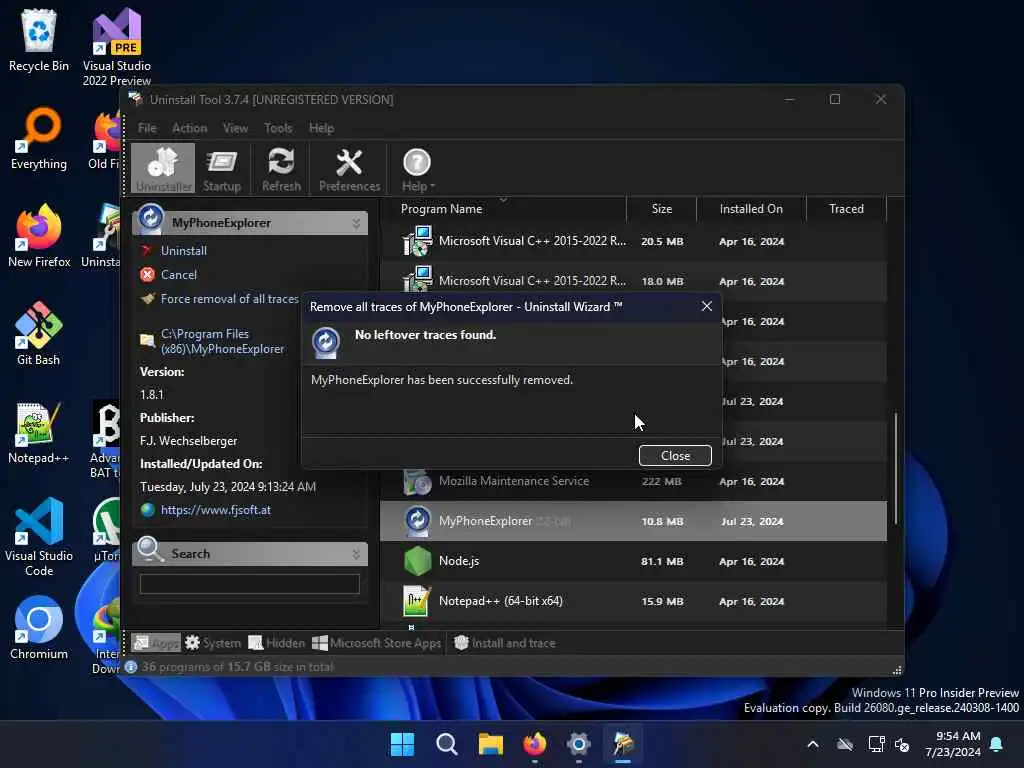Switch to the Apps tab

[x=155, y=643]
